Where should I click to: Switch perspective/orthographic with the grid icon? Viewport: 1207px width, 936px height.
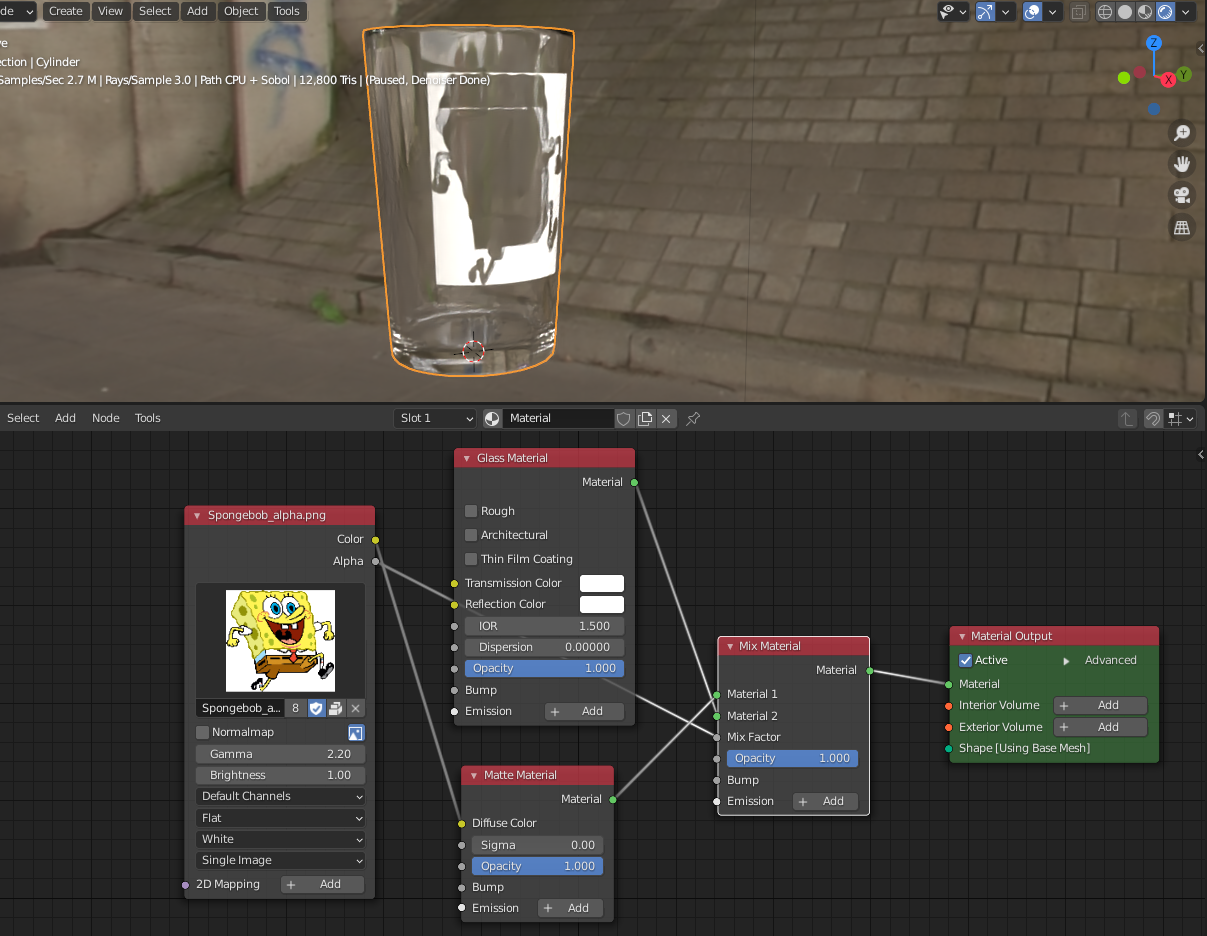[1182, 227]
